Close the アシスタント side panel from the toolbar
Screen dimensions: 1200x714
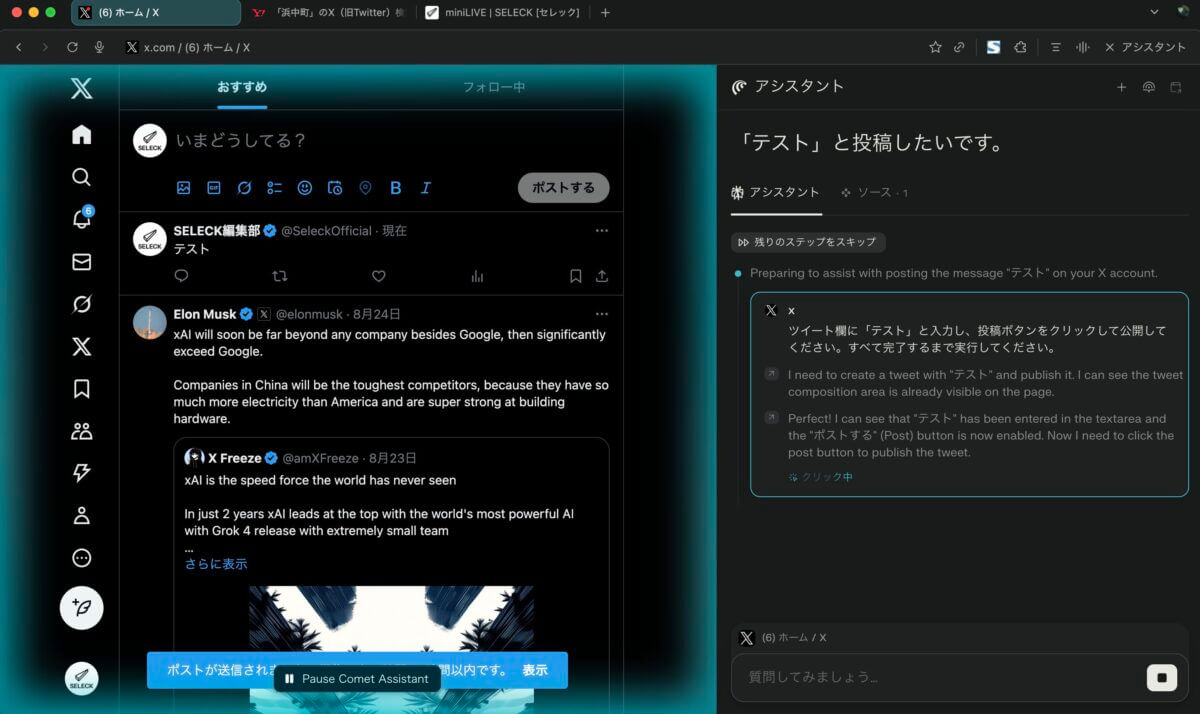pyautogui.click(x=1145, y=47)
